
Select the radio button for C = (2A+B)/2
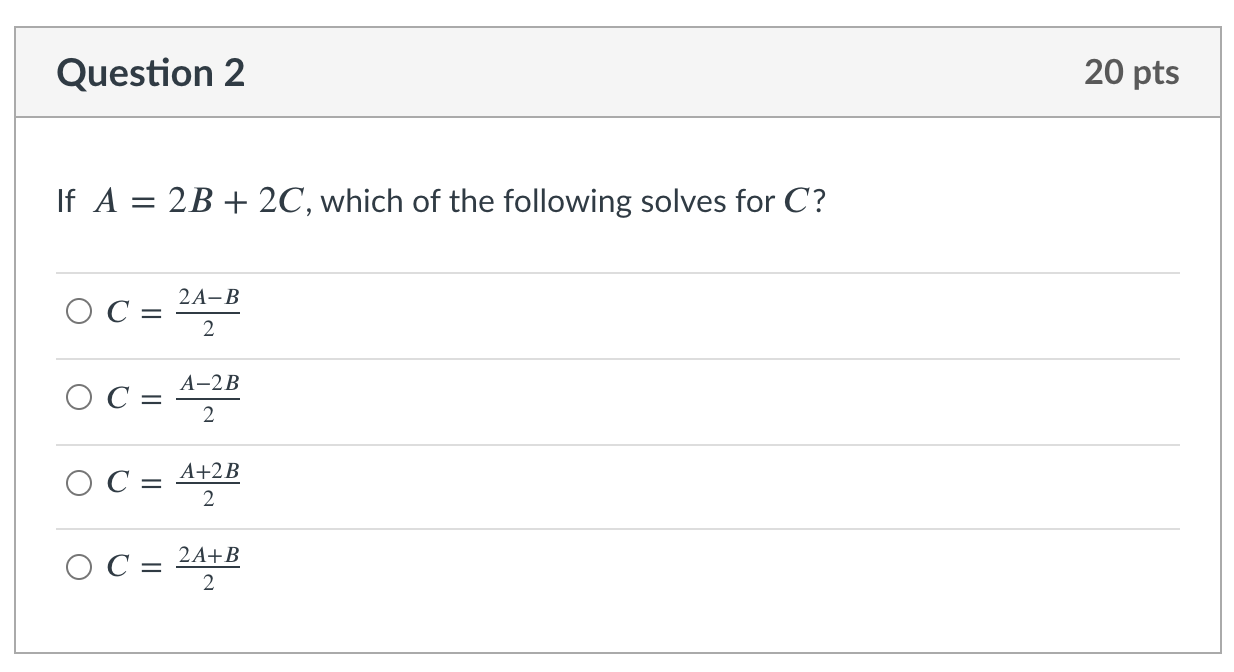pyautogui.click(x=78, y=566)
